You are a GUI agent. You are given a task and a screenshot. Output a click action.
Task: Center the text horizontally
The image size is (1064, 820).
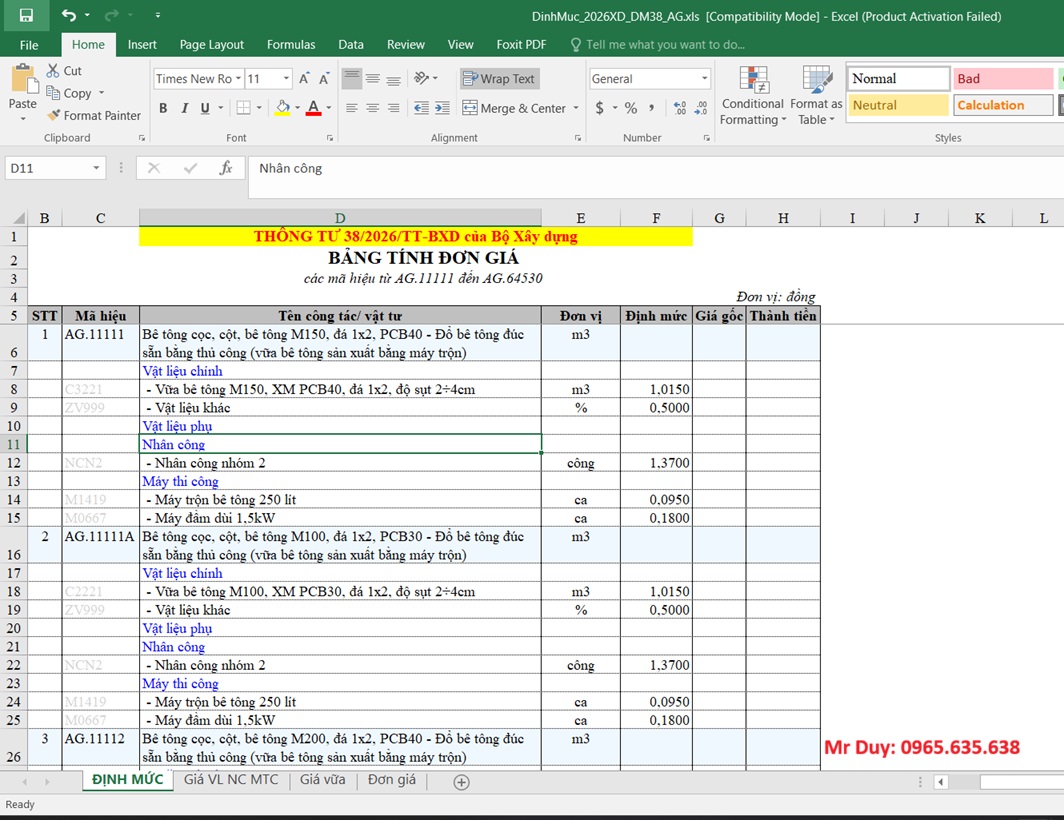[373, 108]
